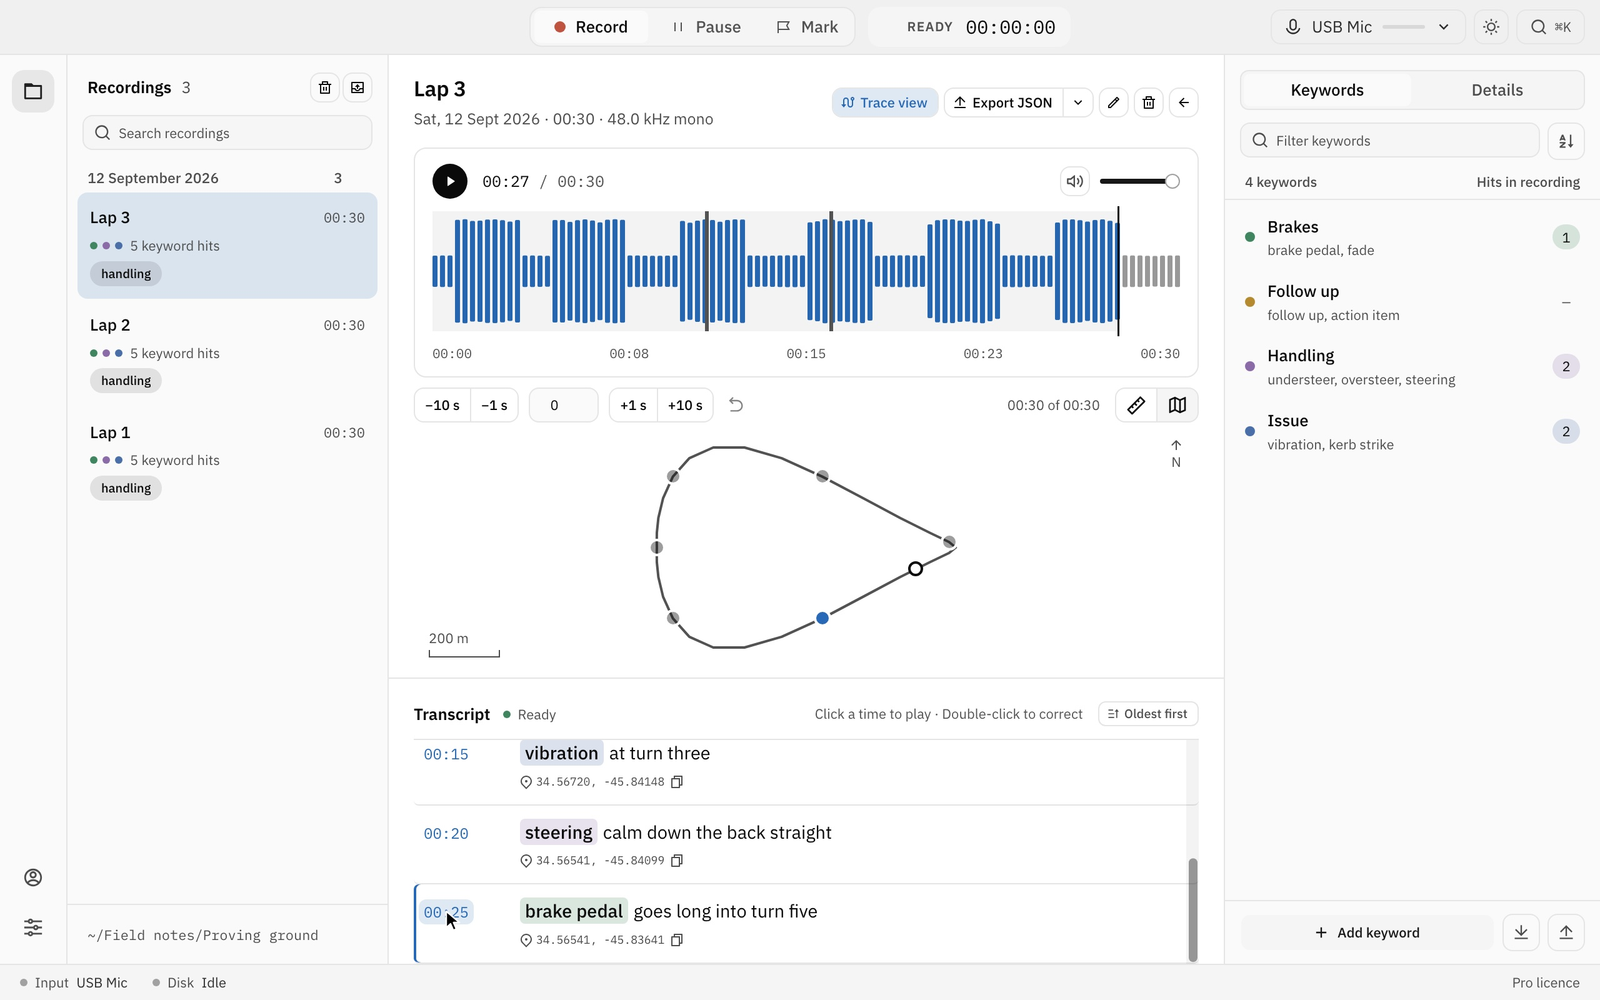
Task: Click the pencil icon to rename Lap 3
Action: 1113,102
